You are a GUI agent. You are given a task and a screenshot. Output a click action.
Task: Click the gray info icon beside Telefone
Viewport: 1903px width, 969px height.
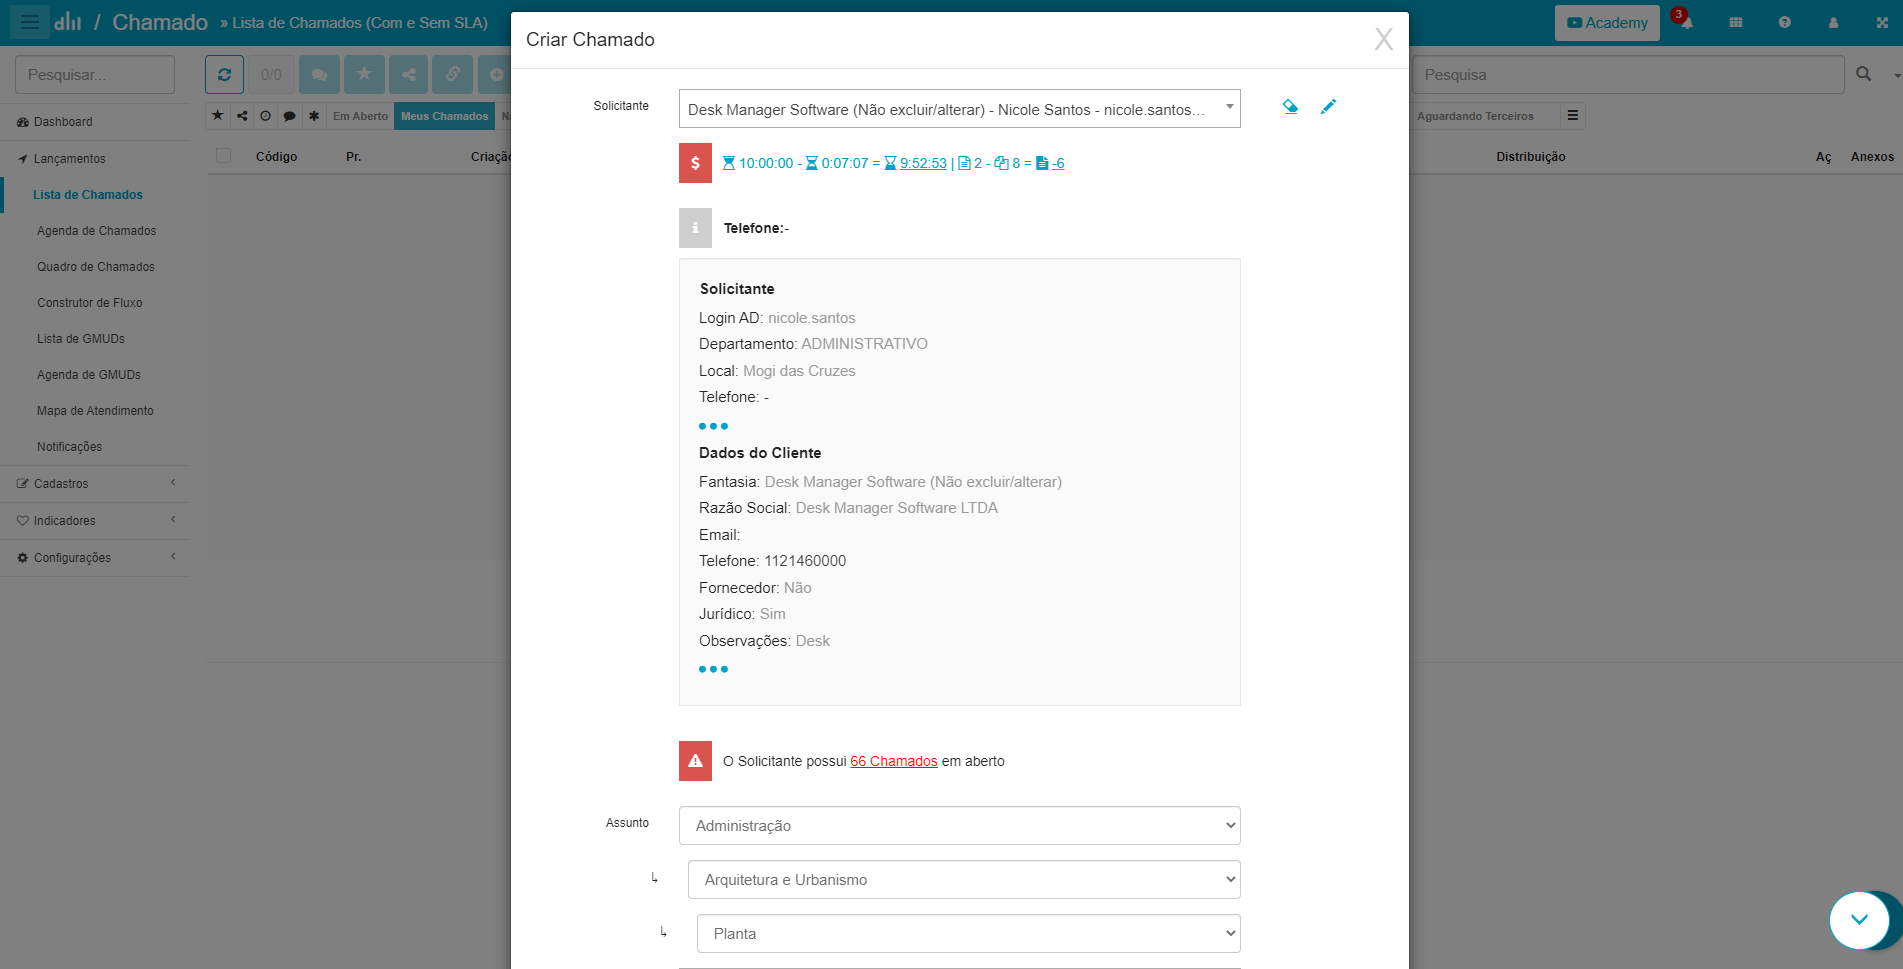point(695,228)
